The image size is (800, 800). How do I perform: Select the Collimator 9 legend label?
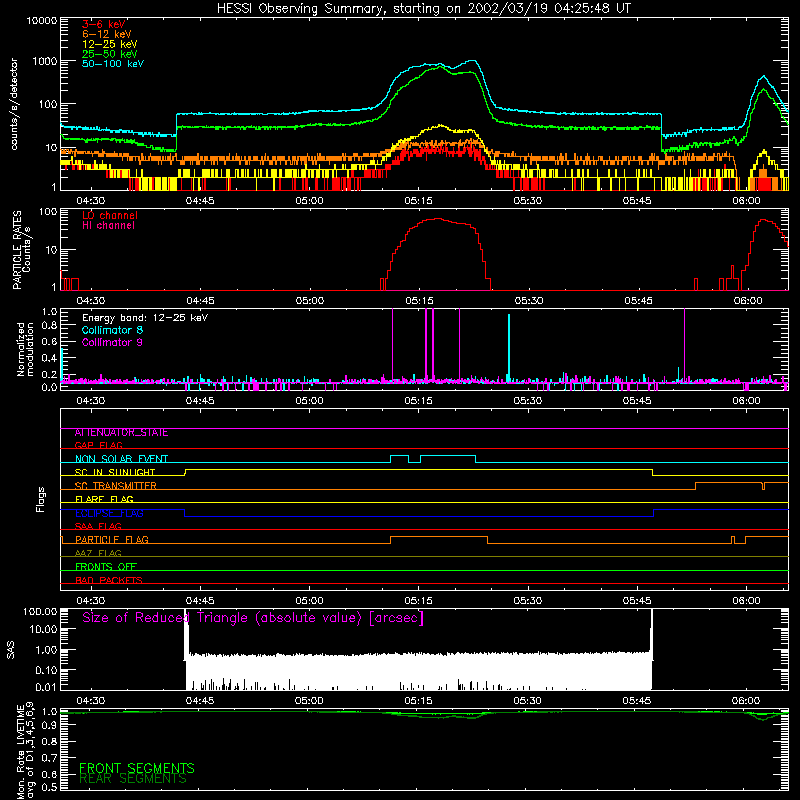112,342
